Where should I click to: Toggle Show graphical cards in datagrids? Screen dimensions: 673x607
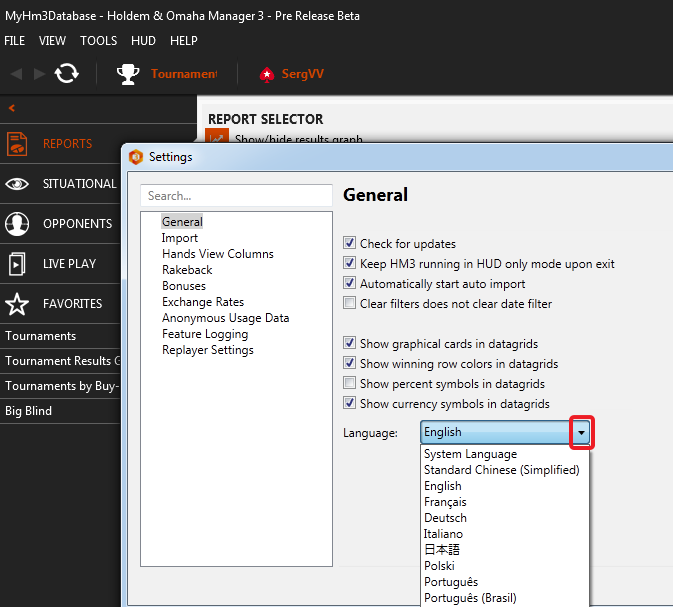tap(349, 343)
